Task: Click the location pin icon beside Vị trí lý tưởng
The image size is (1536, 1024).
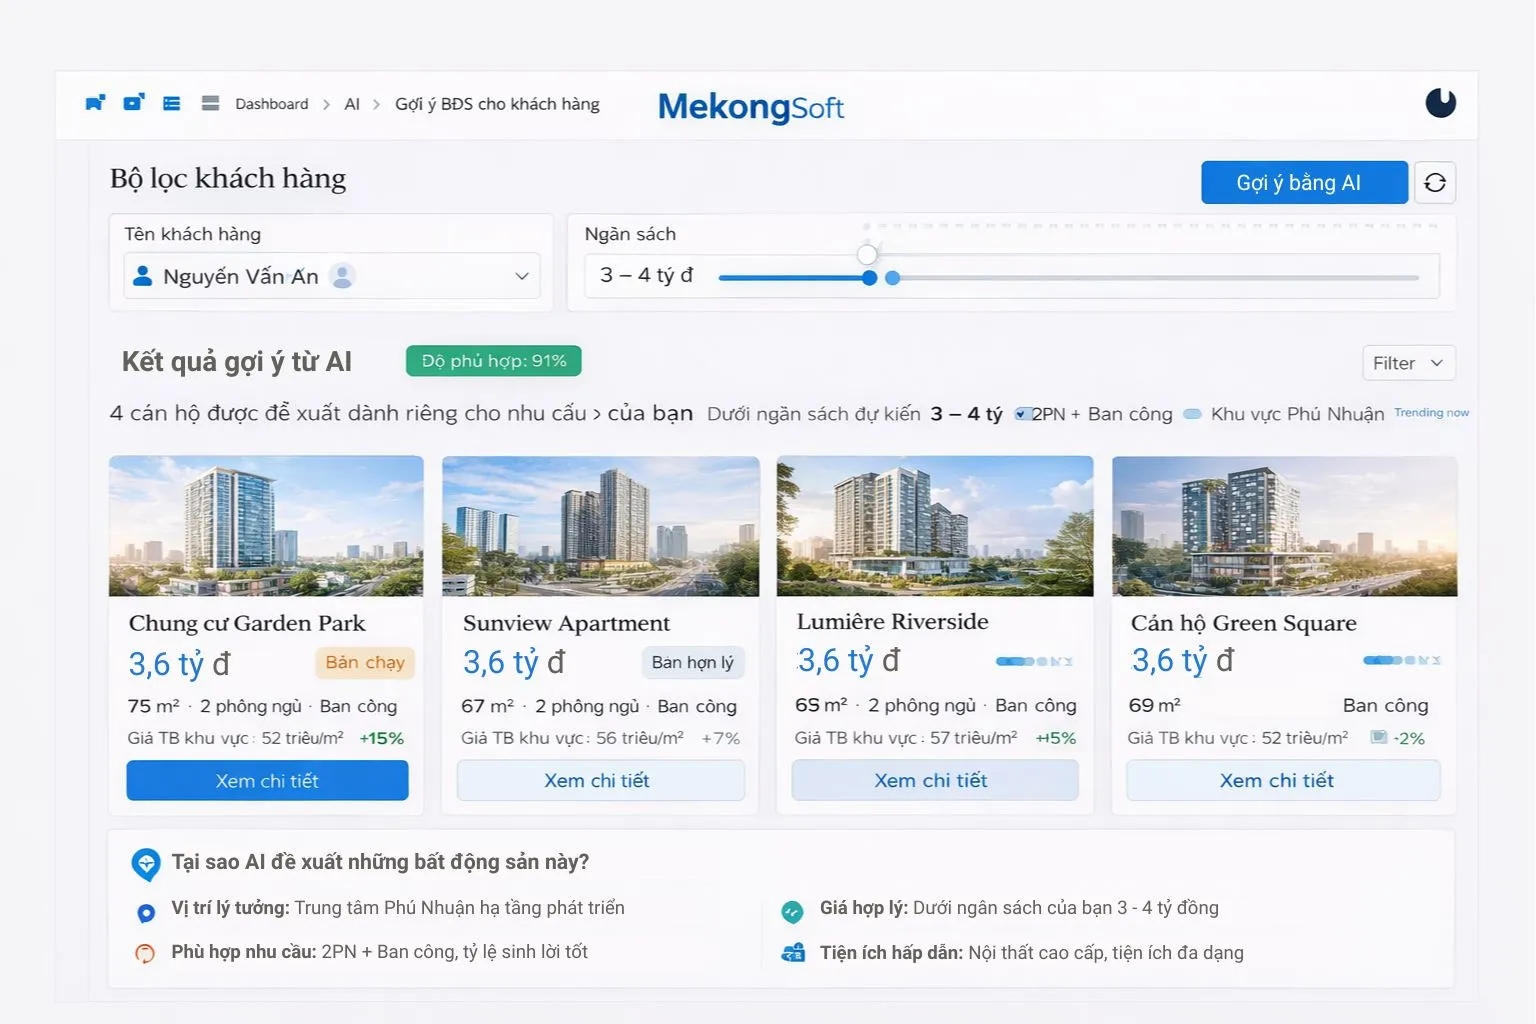Action: [146, 911]
